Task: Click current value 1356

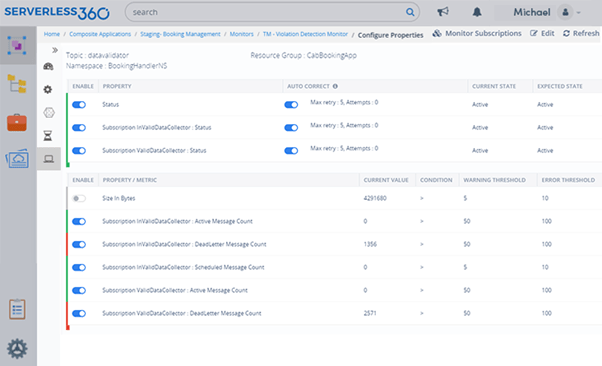Action: (370, 244)
